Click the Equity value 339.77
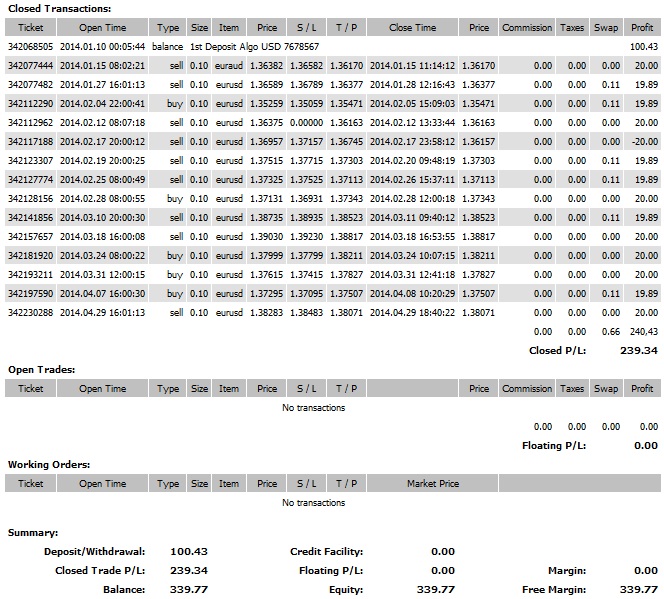This screenshot has height=599, width=664. pos(436,590)
